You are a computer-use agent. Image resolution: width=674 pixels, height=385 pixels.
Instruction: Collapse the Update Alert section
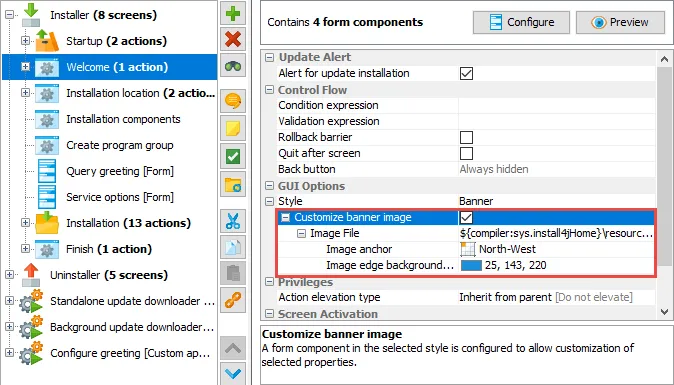click(x=270, y=57)
